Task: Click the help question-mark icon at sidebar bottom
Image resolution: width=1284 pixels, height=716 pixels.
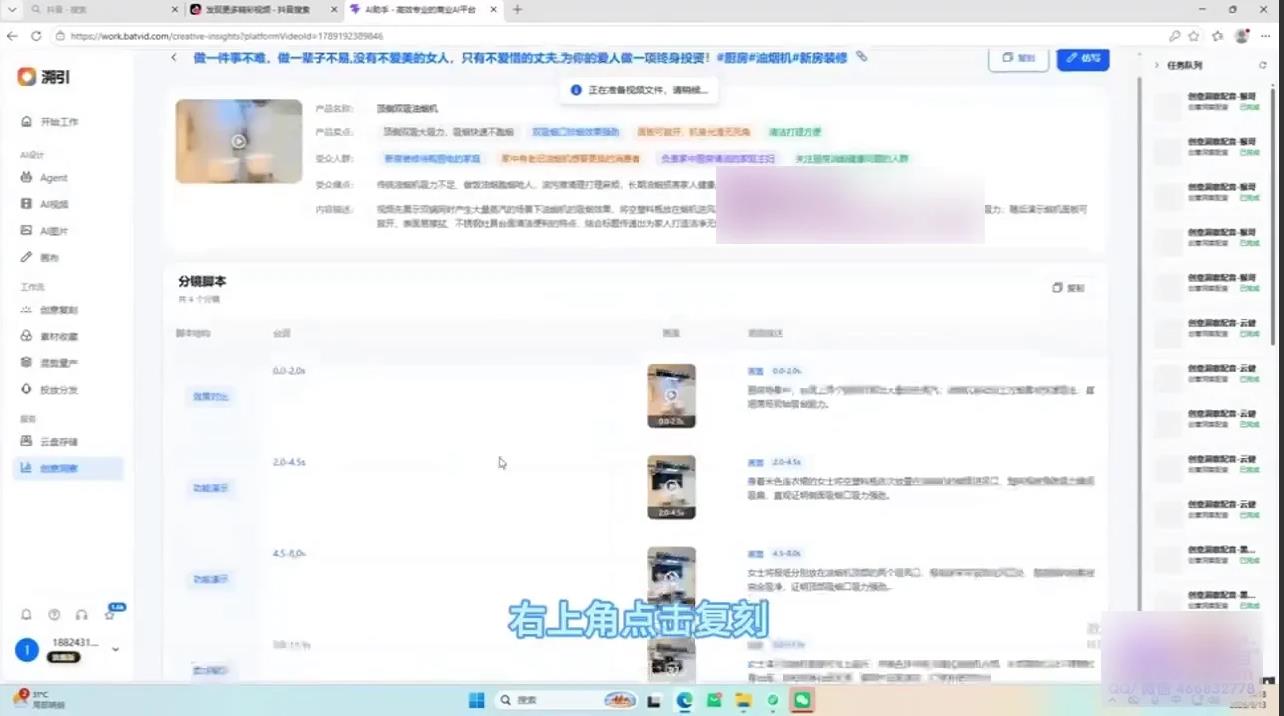Action: click(54, 615)
